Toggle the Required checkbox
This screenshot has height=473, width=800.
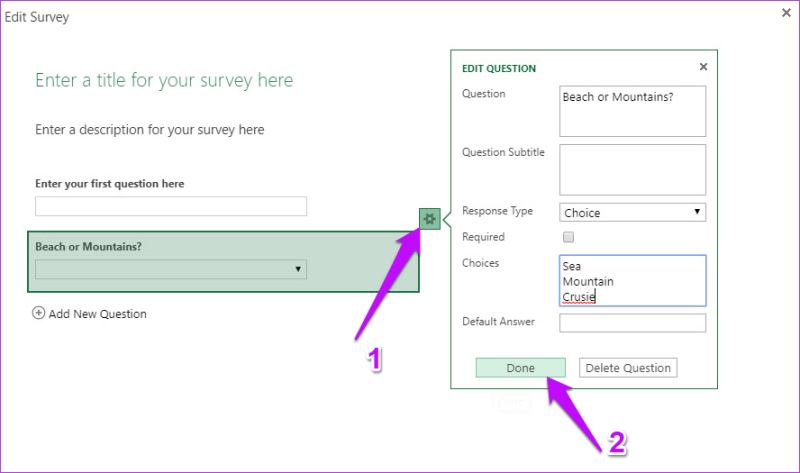(x=568, y=237)
